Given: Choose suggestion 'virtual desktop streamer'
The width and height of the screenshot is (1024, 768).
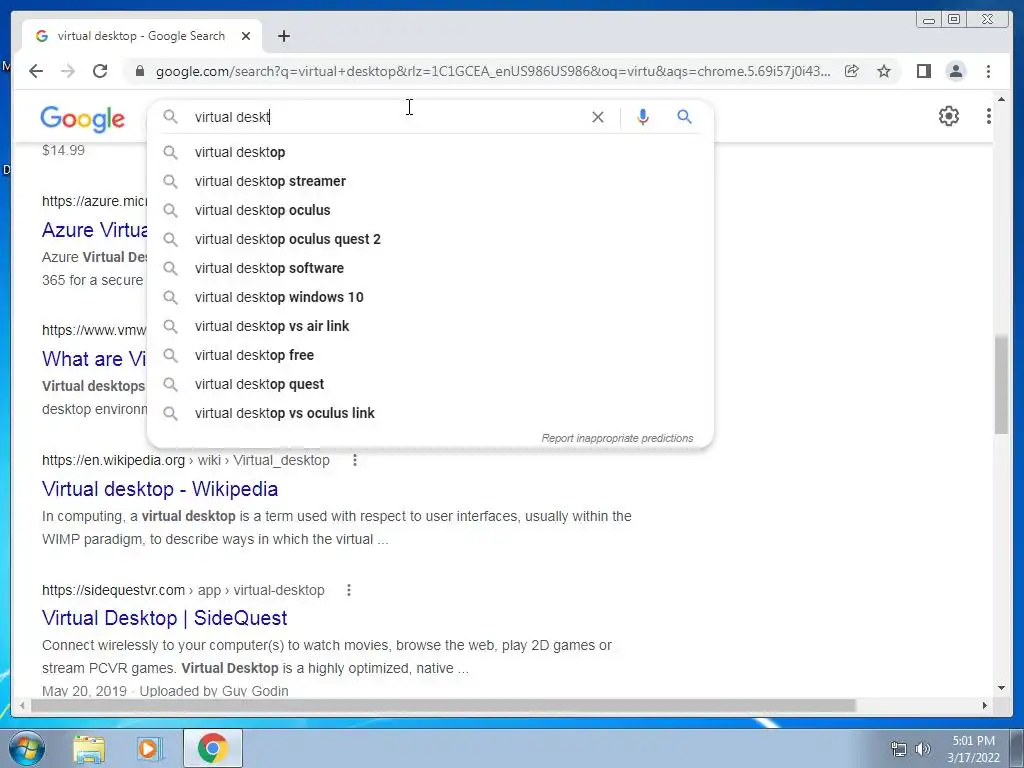Looking at the screenshot, I should 431,181.
